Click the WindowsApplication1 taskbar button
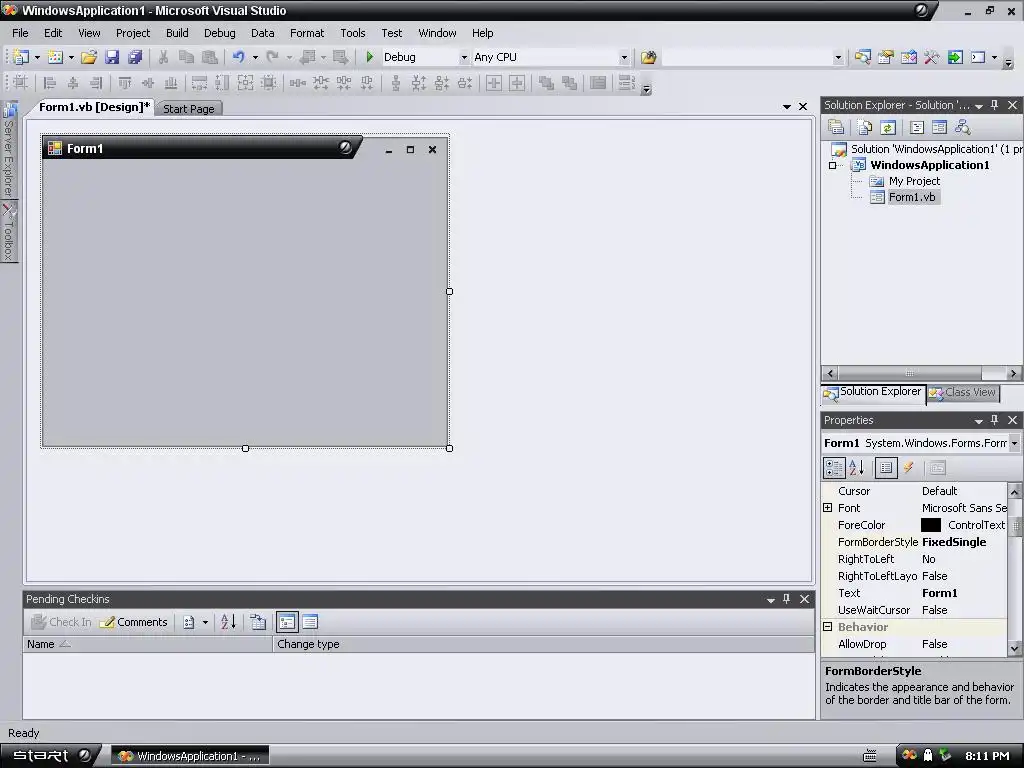1024x768 pixels. point(190,756)
